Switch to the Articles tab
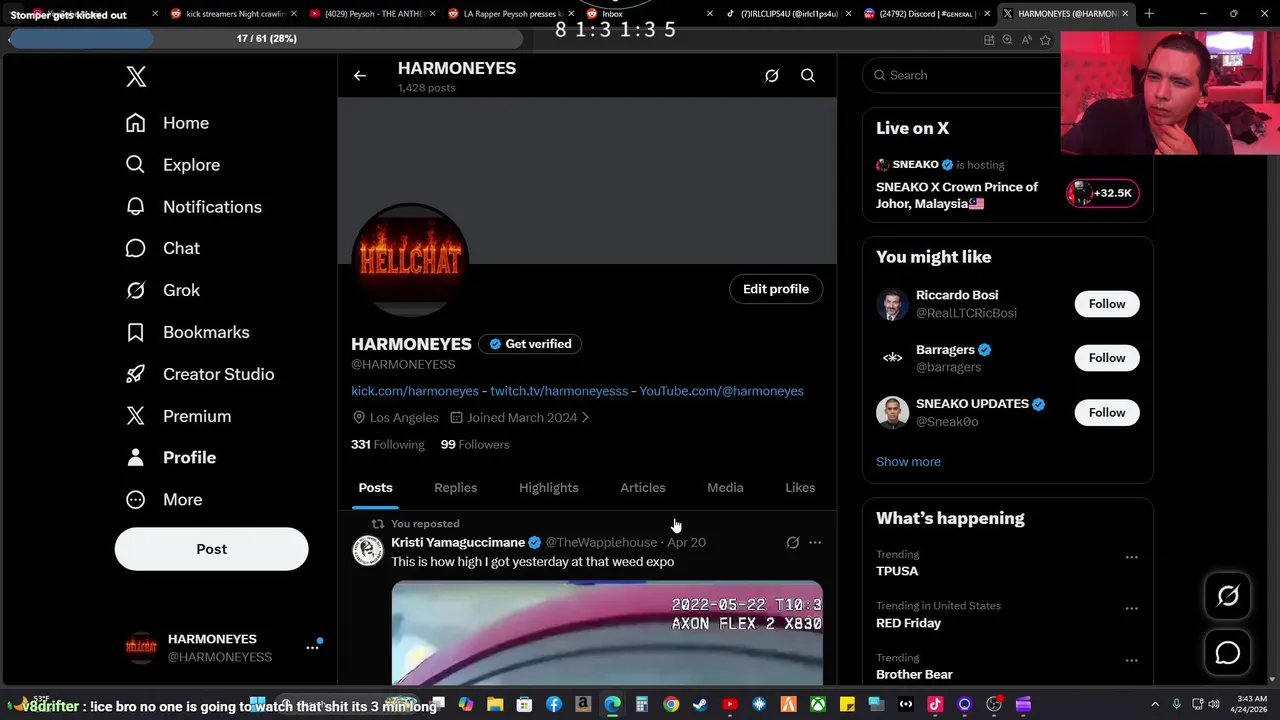This screenshot has height=720, width=1280. 642,488
